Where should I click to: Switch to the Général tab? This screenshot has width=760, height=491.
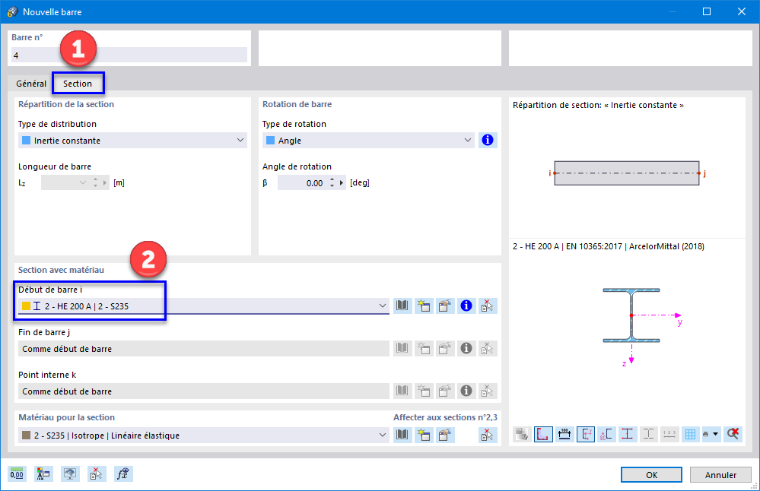point(31,83)
